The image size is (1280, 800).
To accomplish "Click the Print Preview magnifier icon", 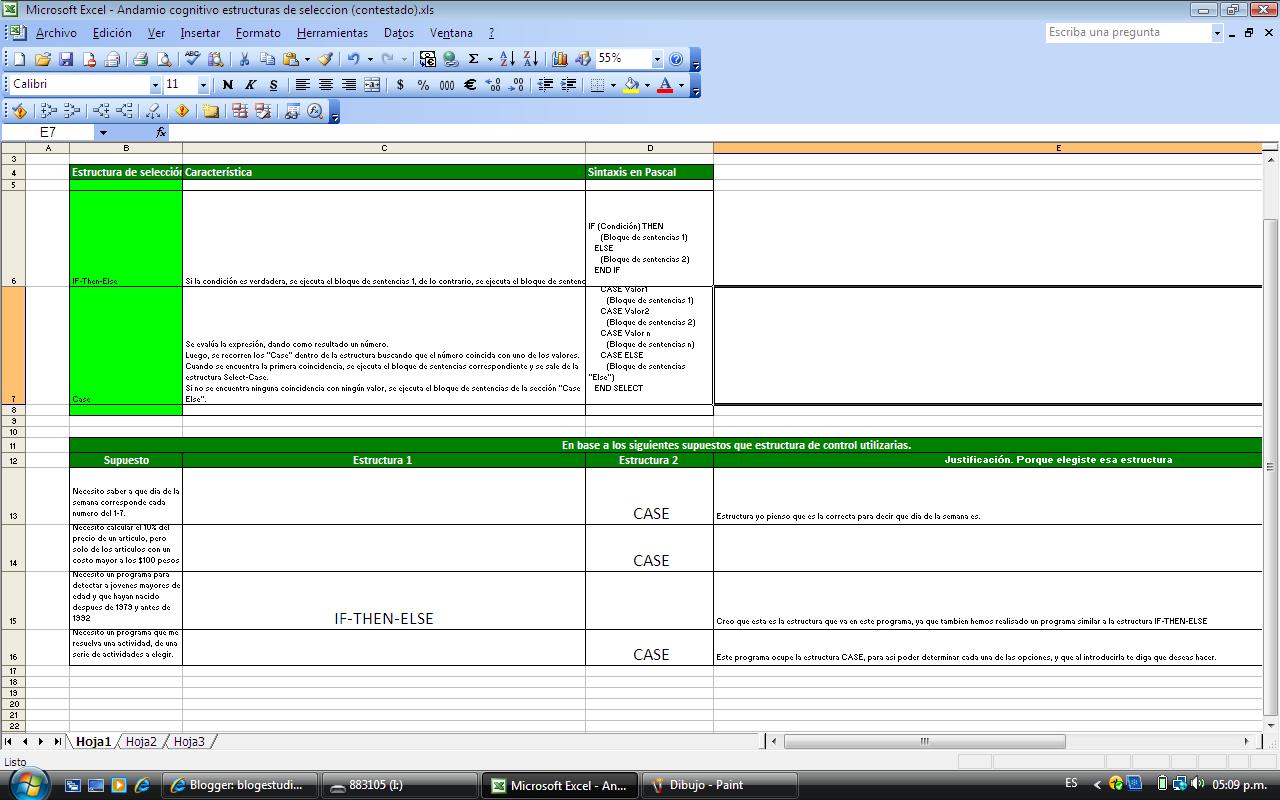I will (164, 58).
